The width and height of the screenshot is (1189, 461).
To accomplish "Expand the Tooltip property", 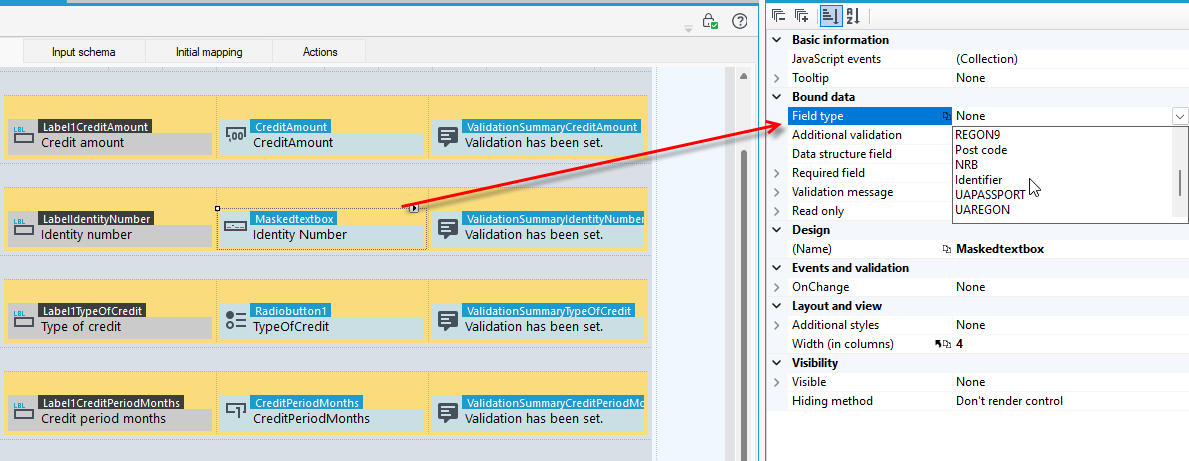I will point(776,78).
